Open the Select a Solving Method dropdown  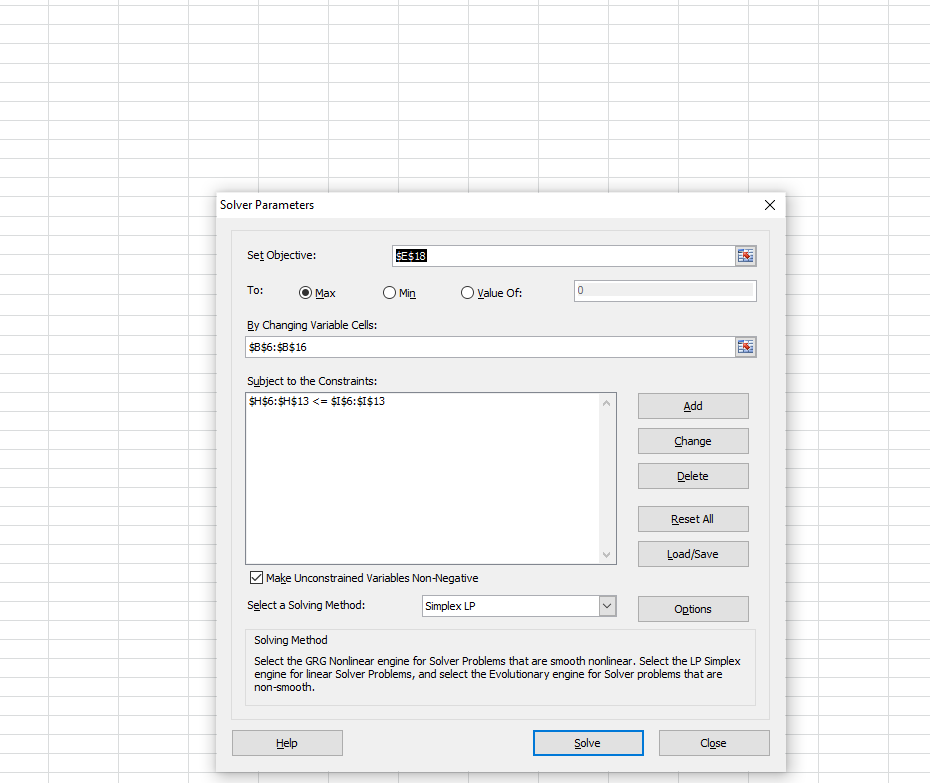point(605,605)
